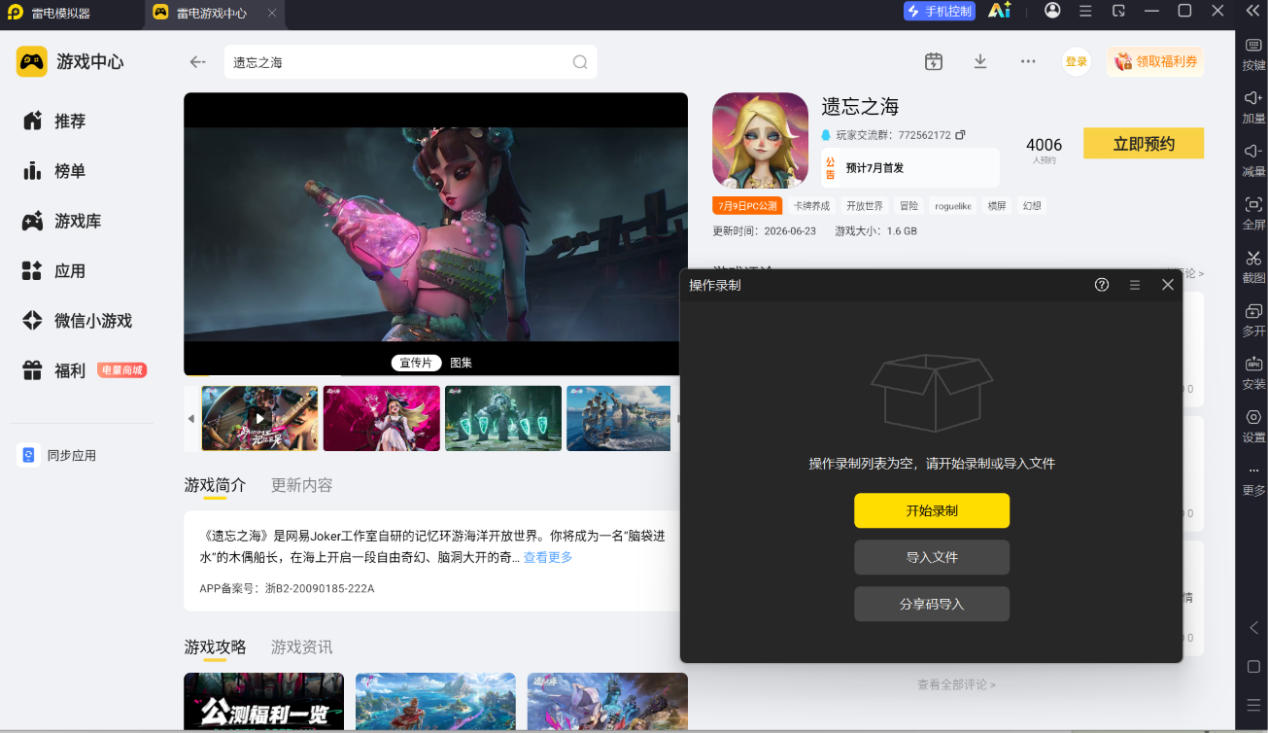Open the 多开 multi-instance tool
1268x733 pixels.
(1253, 319)
